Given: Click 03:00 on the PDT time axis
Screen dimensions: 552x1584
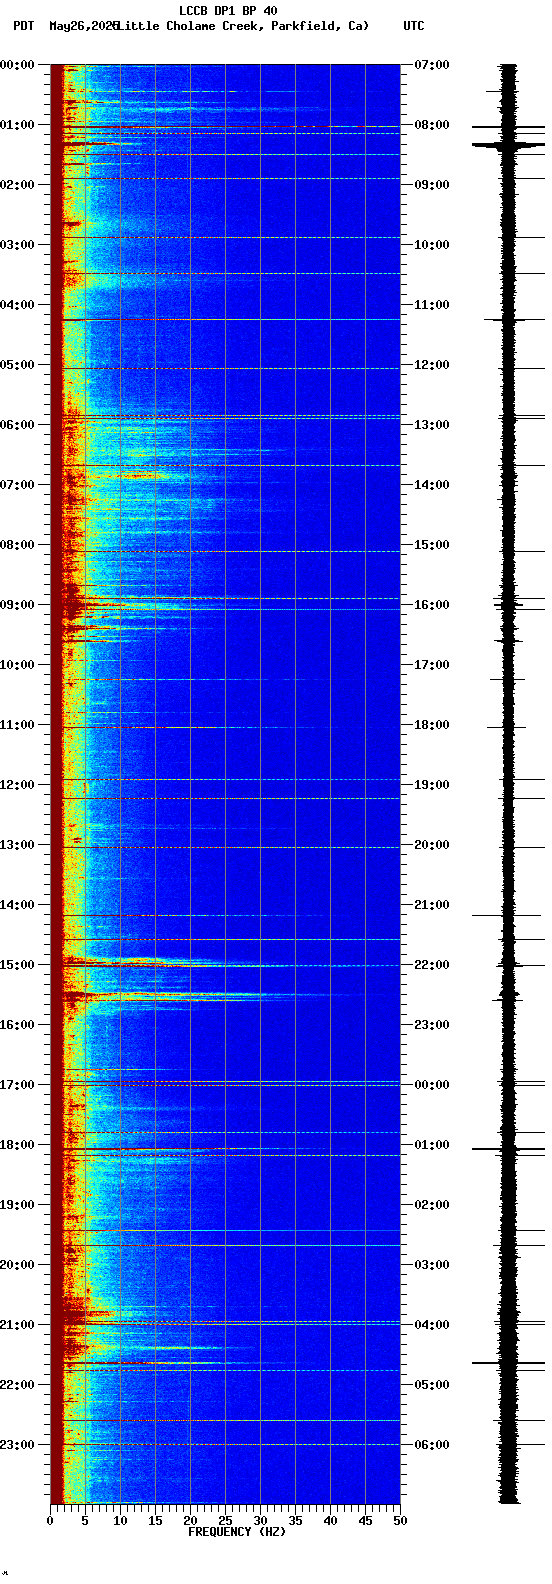Looking at the screenshot, I should coord(18,245).
